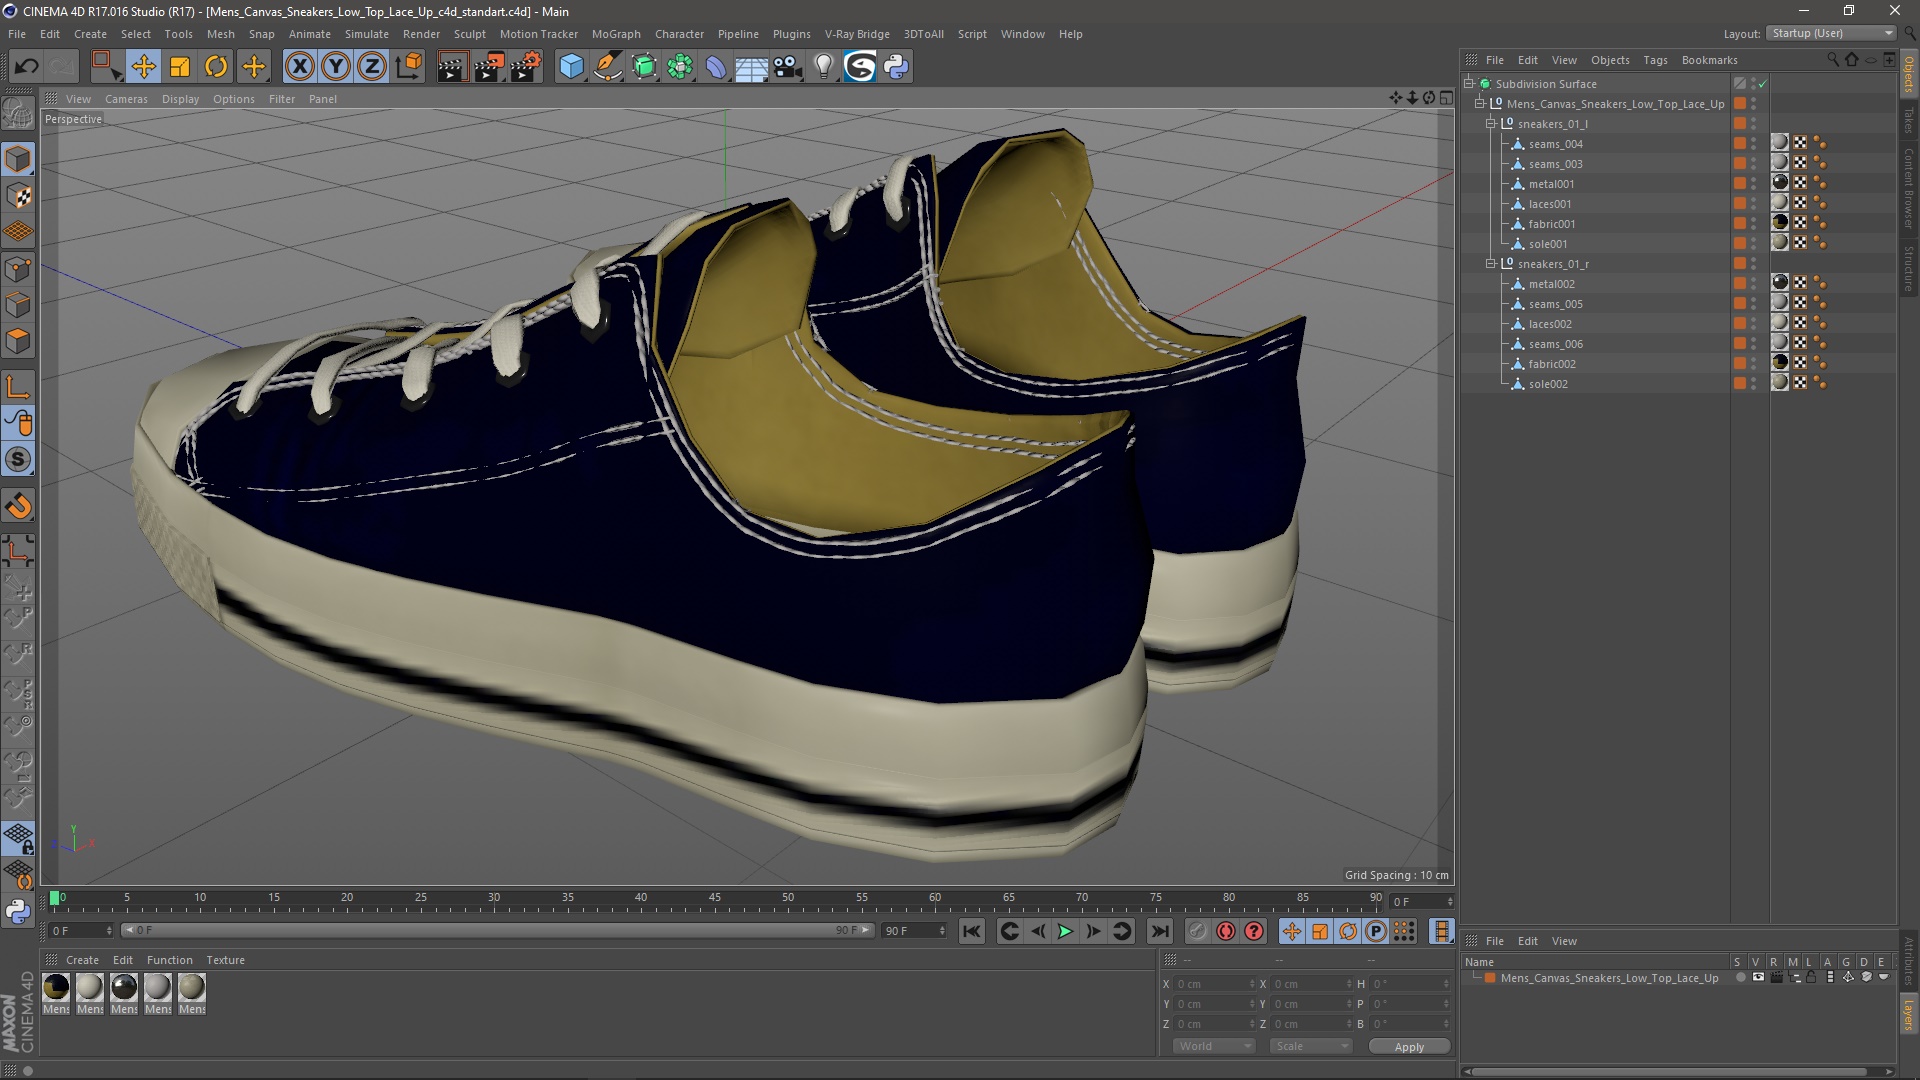This screenshot has height=1080, width=1920.
Task: Add a Floor environment object
Action: tap(752, 67)
